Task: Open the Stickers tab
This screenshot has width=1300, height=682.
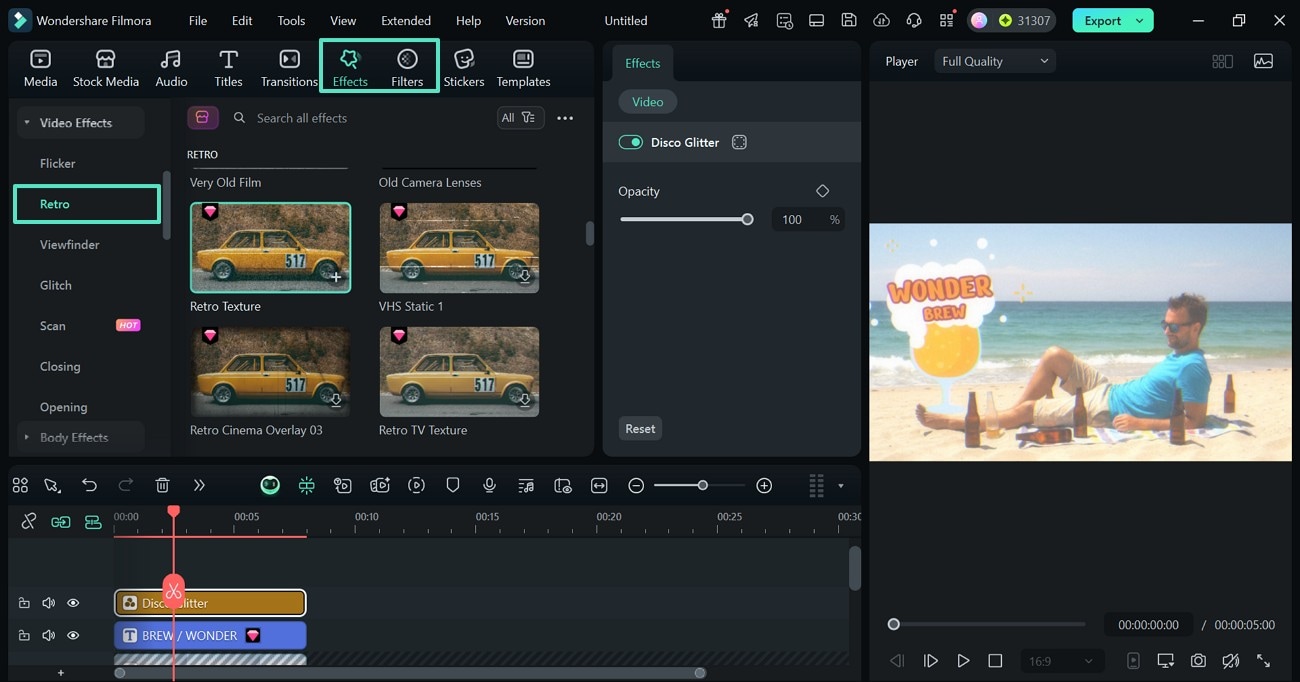Action: (464, 68)
